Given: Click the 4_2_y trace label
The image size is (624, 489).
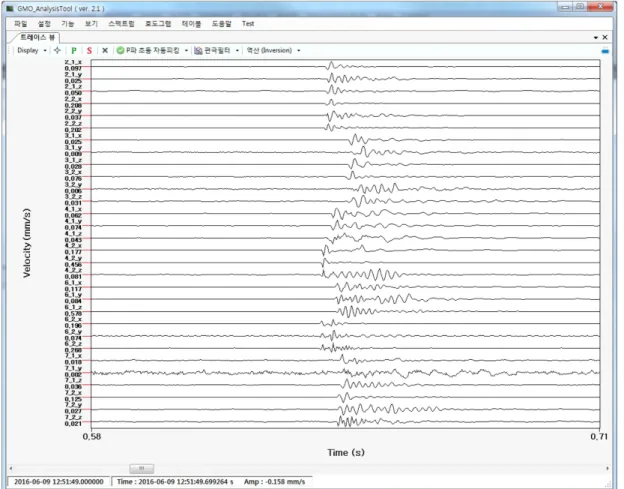Looking at the screenshot, I should (x=73, y=258).
